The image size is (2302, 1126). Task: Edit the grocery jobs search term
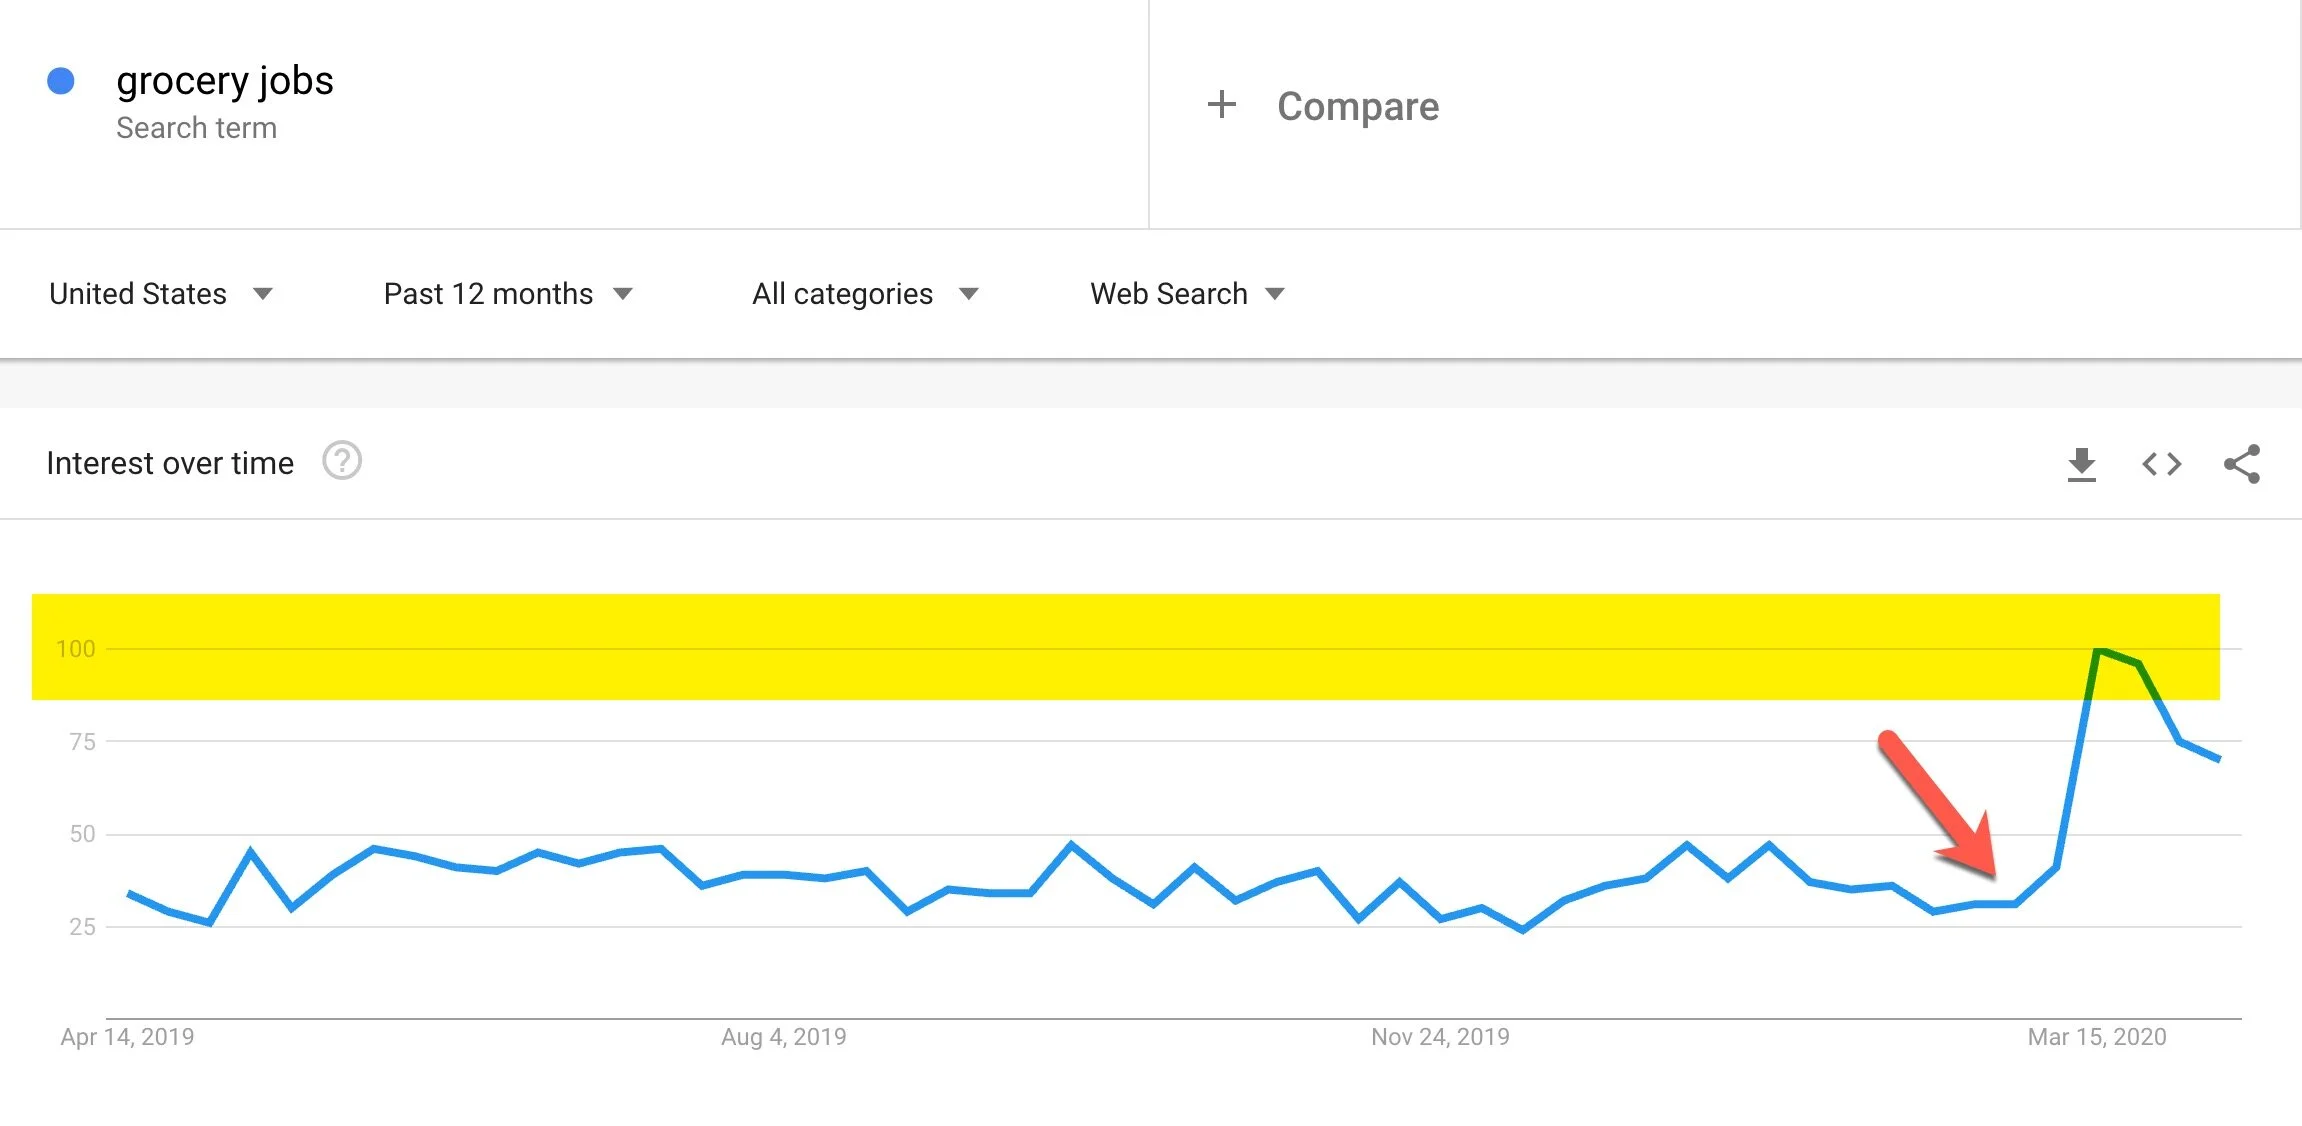pyautogui.click(x=225, y=81)
